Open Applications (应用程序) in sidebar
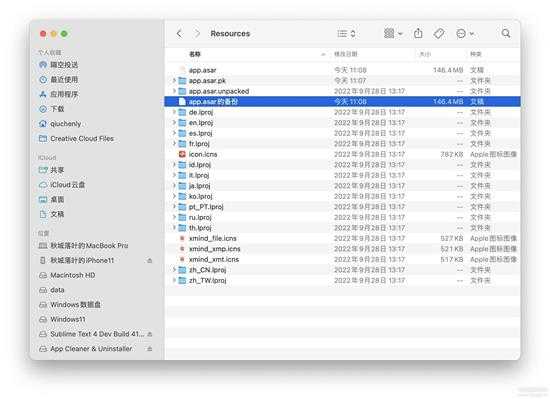Screen dimensions: 550x399 (58, 94)
